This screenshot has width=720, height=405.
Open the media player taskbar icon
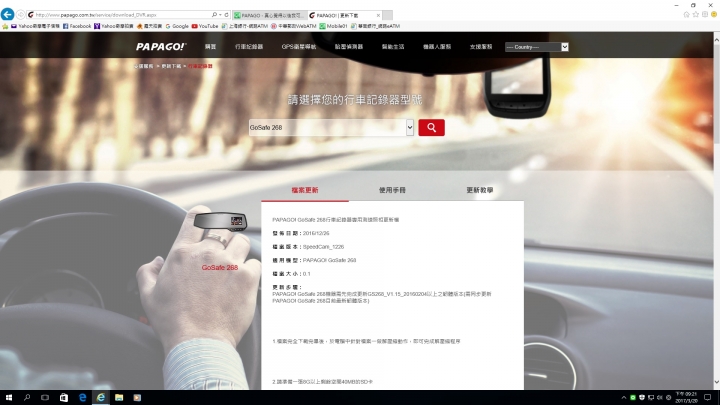coord(137,397)
